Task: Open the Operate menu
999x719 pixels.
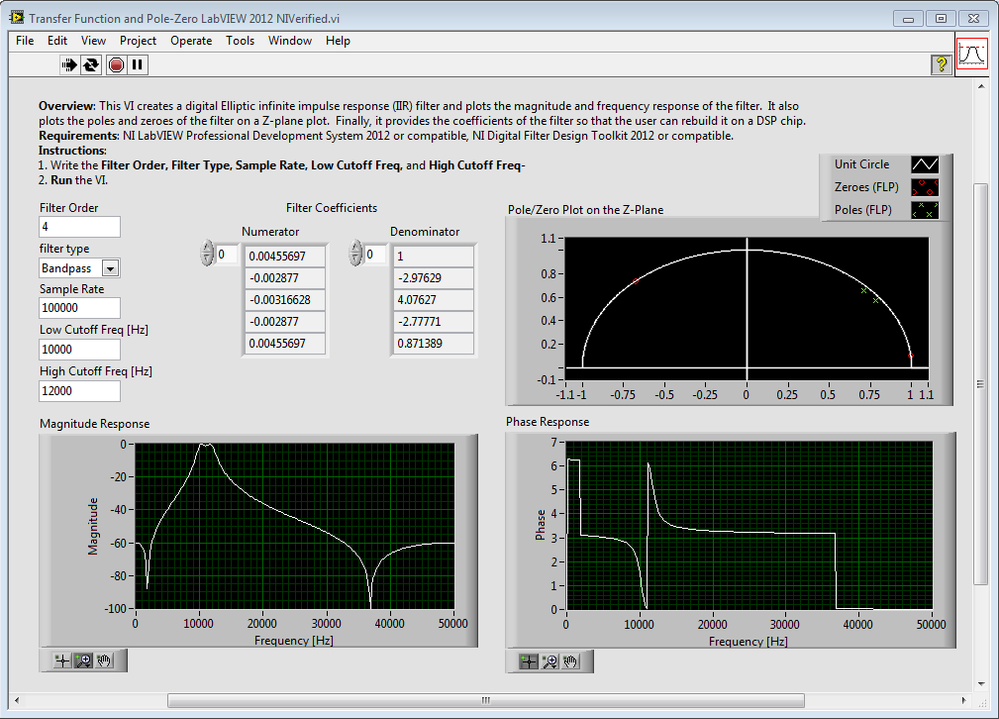Action: pyautogui.click(x=191, y=41)
